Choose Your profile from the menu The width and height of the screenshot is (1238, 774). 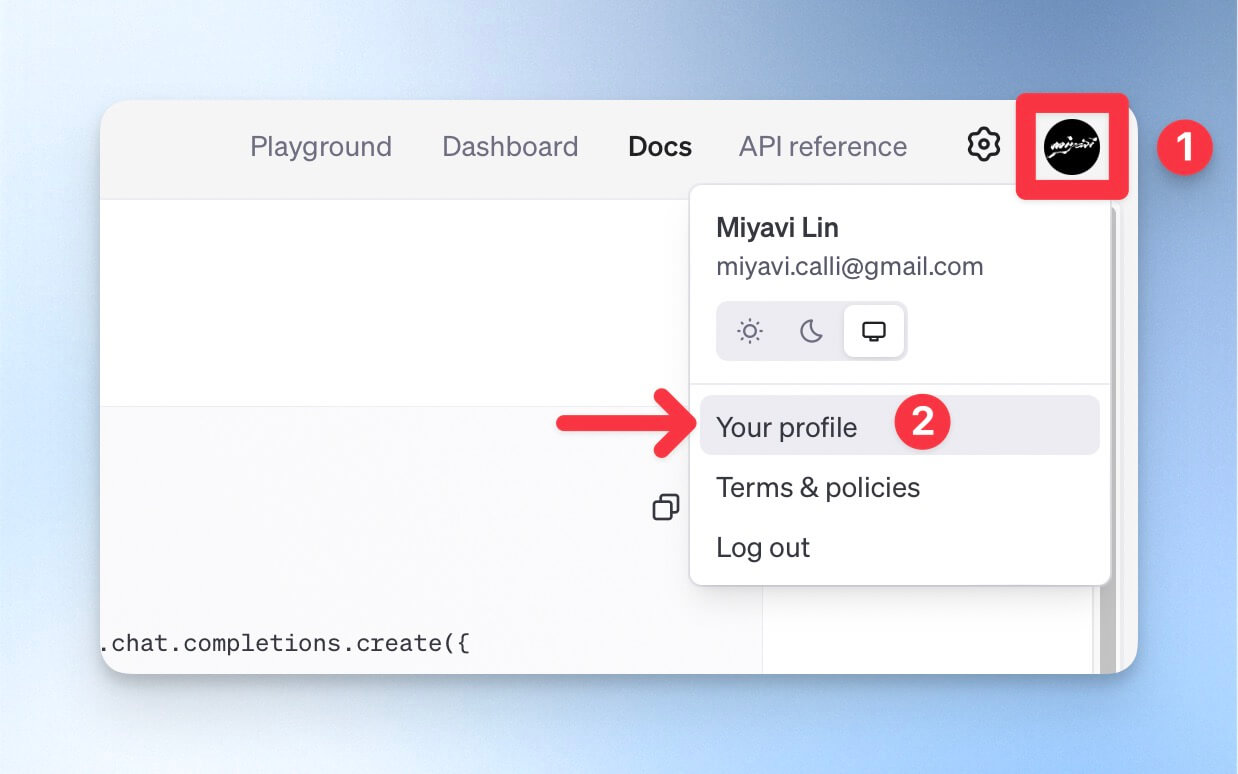[899, 426]
